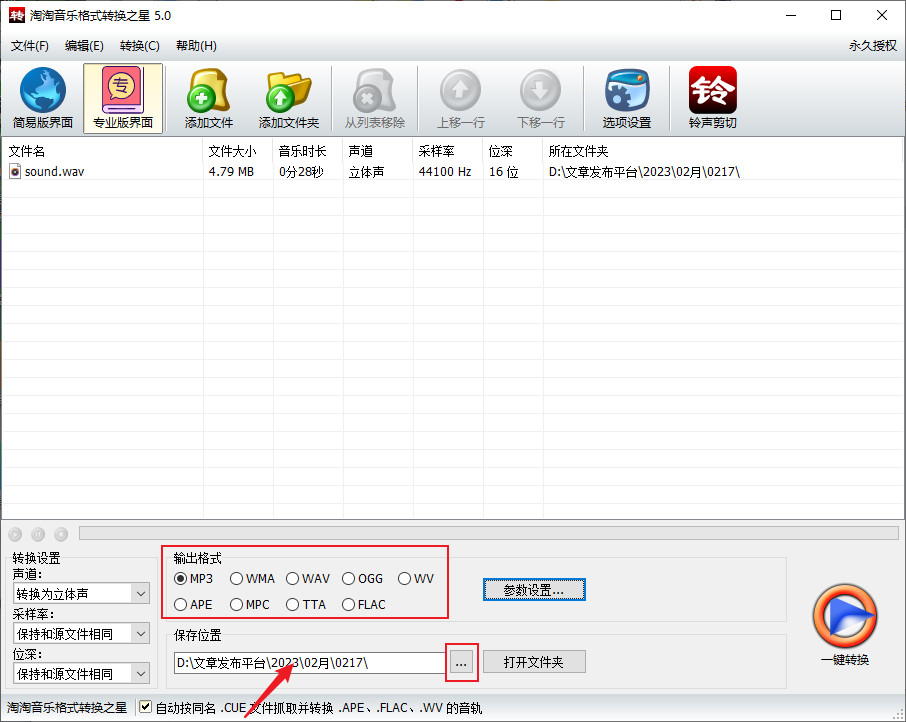Select the 专业版界面 professional mode icon
906x722 pixels.
(123, 98)
